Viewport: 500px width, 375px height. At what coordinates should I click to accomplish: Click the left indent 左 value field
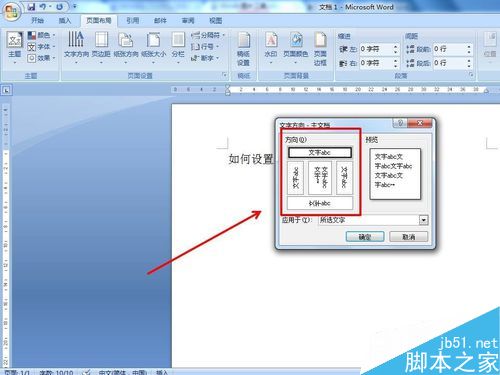[x=375, y=49]
